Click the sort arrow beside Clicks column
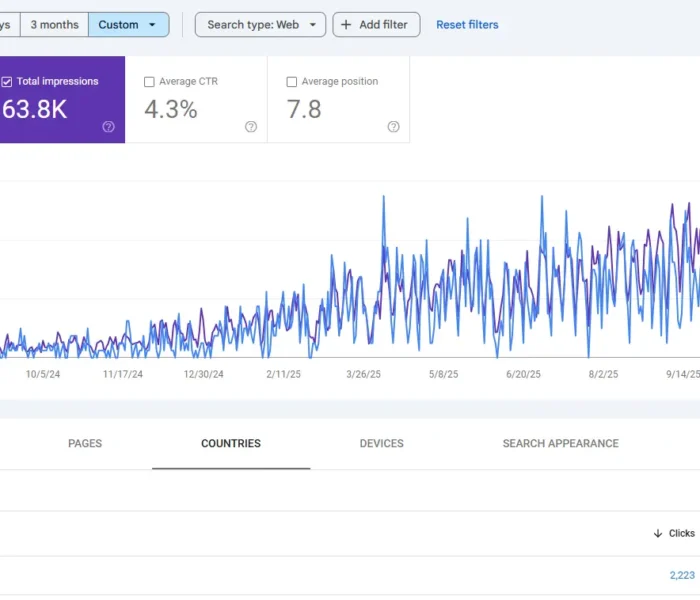This screenshot has height=600, width=700. click(x=657, y=534)
